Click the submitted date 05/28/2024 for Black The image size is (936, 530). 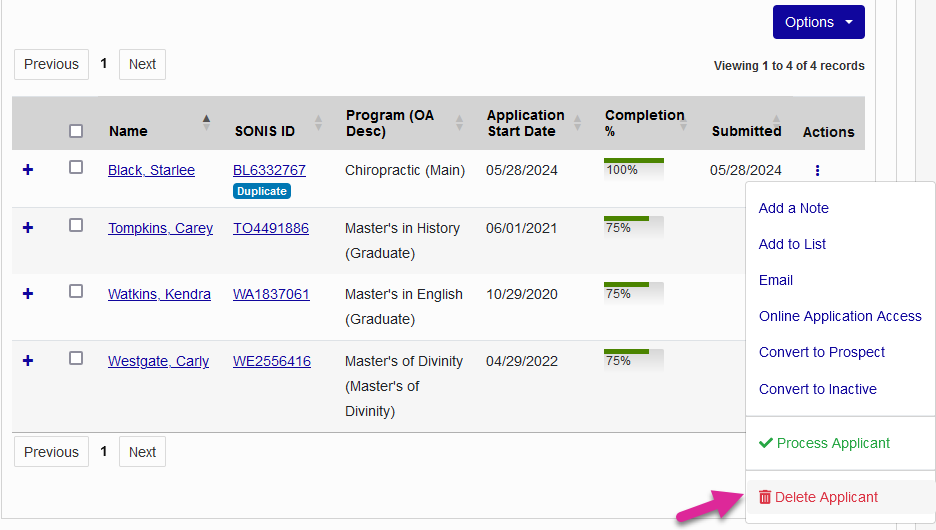click(746, 170)
